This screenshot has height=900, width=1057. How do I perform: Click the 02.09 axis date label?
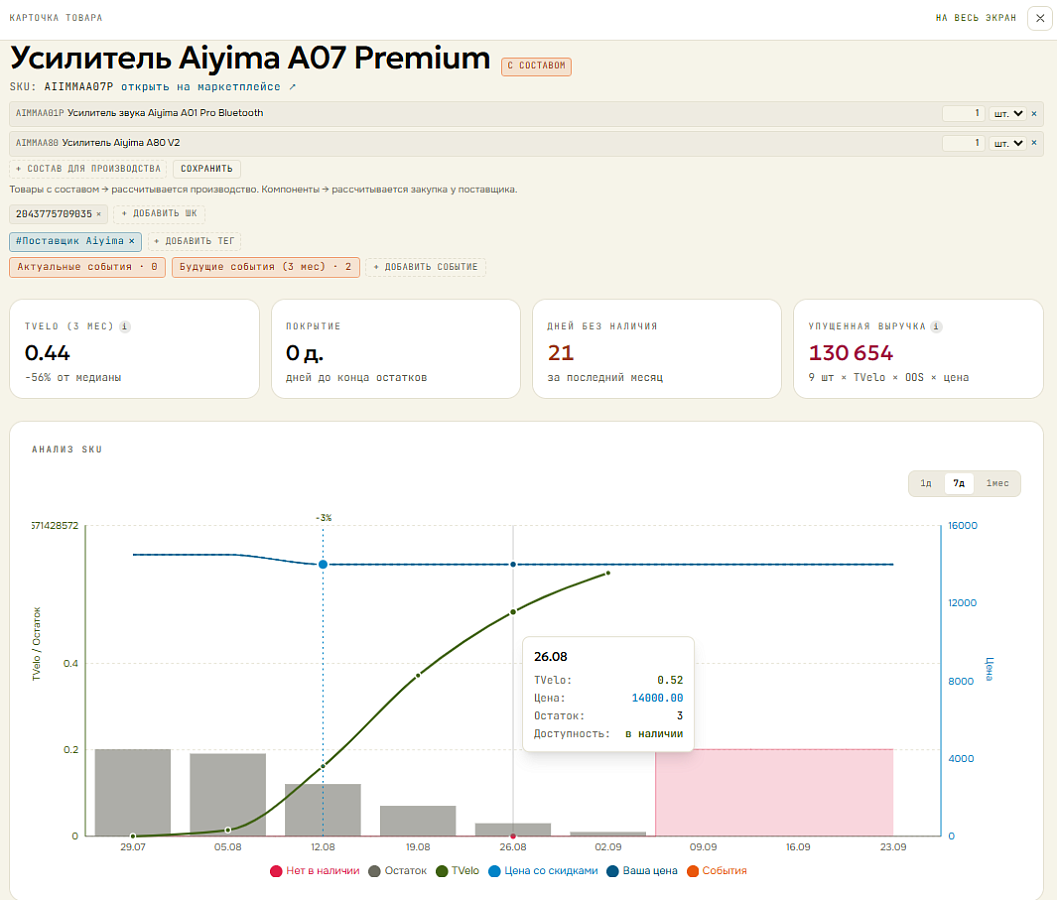click(x=608, y=847)
